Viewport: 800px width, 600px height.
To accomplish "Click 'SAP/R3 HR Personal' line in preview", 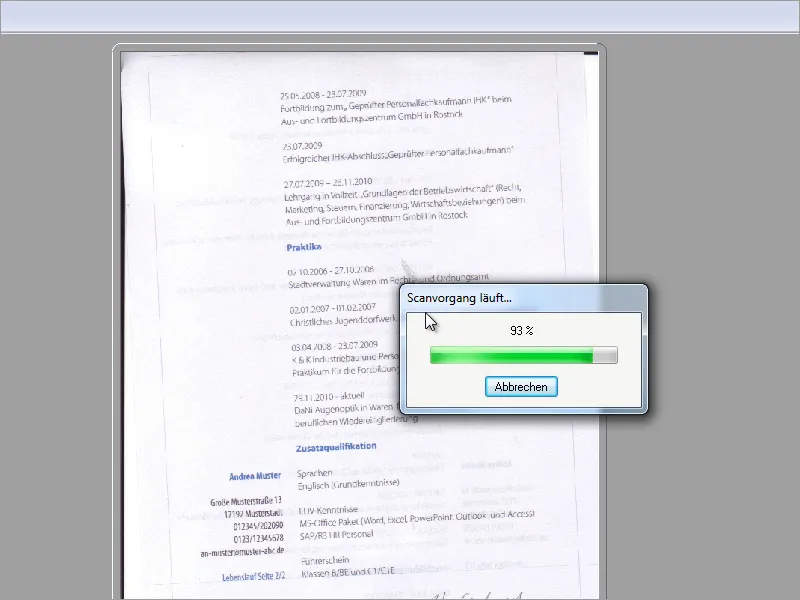I will click(336, 535).
